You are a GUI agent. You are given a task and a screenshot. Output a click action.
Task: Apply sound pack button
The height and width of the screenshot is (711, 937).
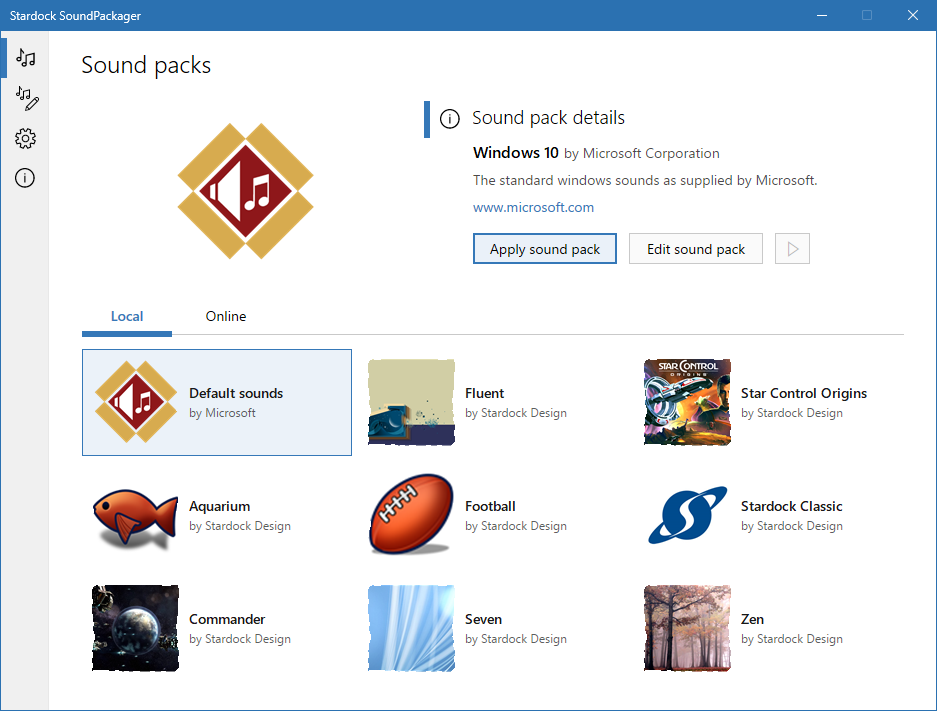(544, 249)
